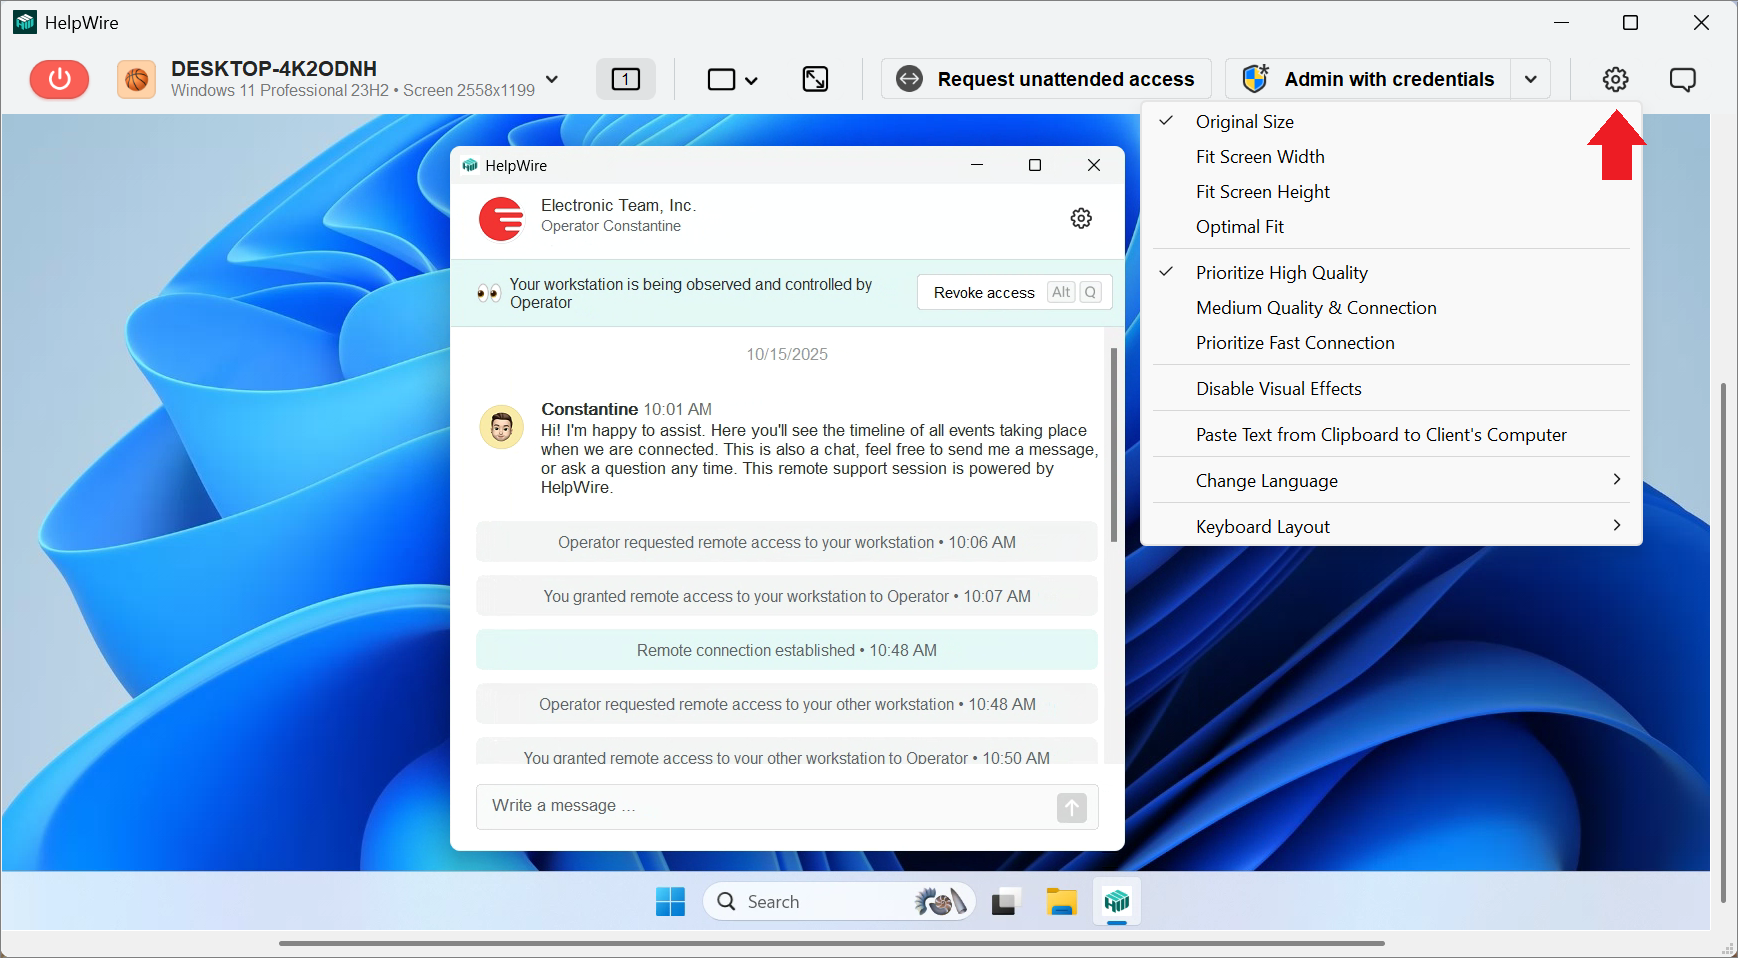
Task: Select Optimal Fit scaling option
Action: point(1239,227)
